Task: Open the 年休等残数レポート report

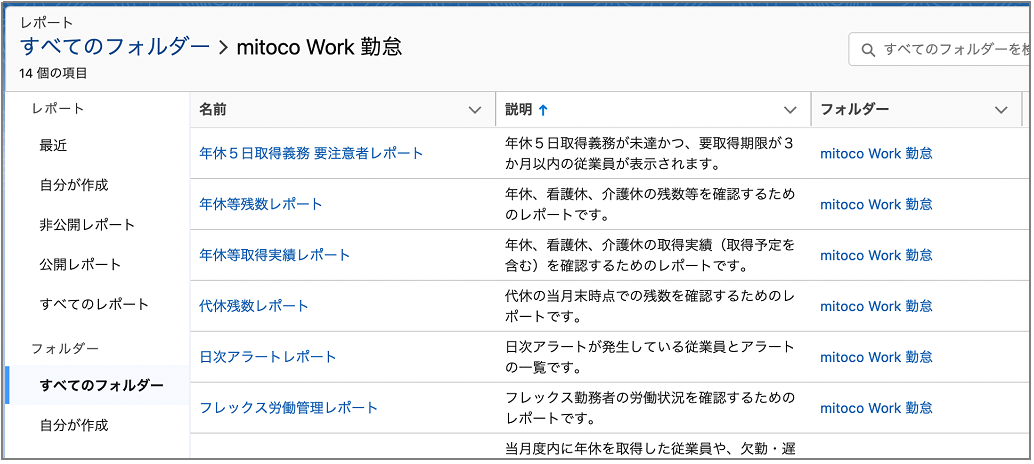Action: point(261,204)
